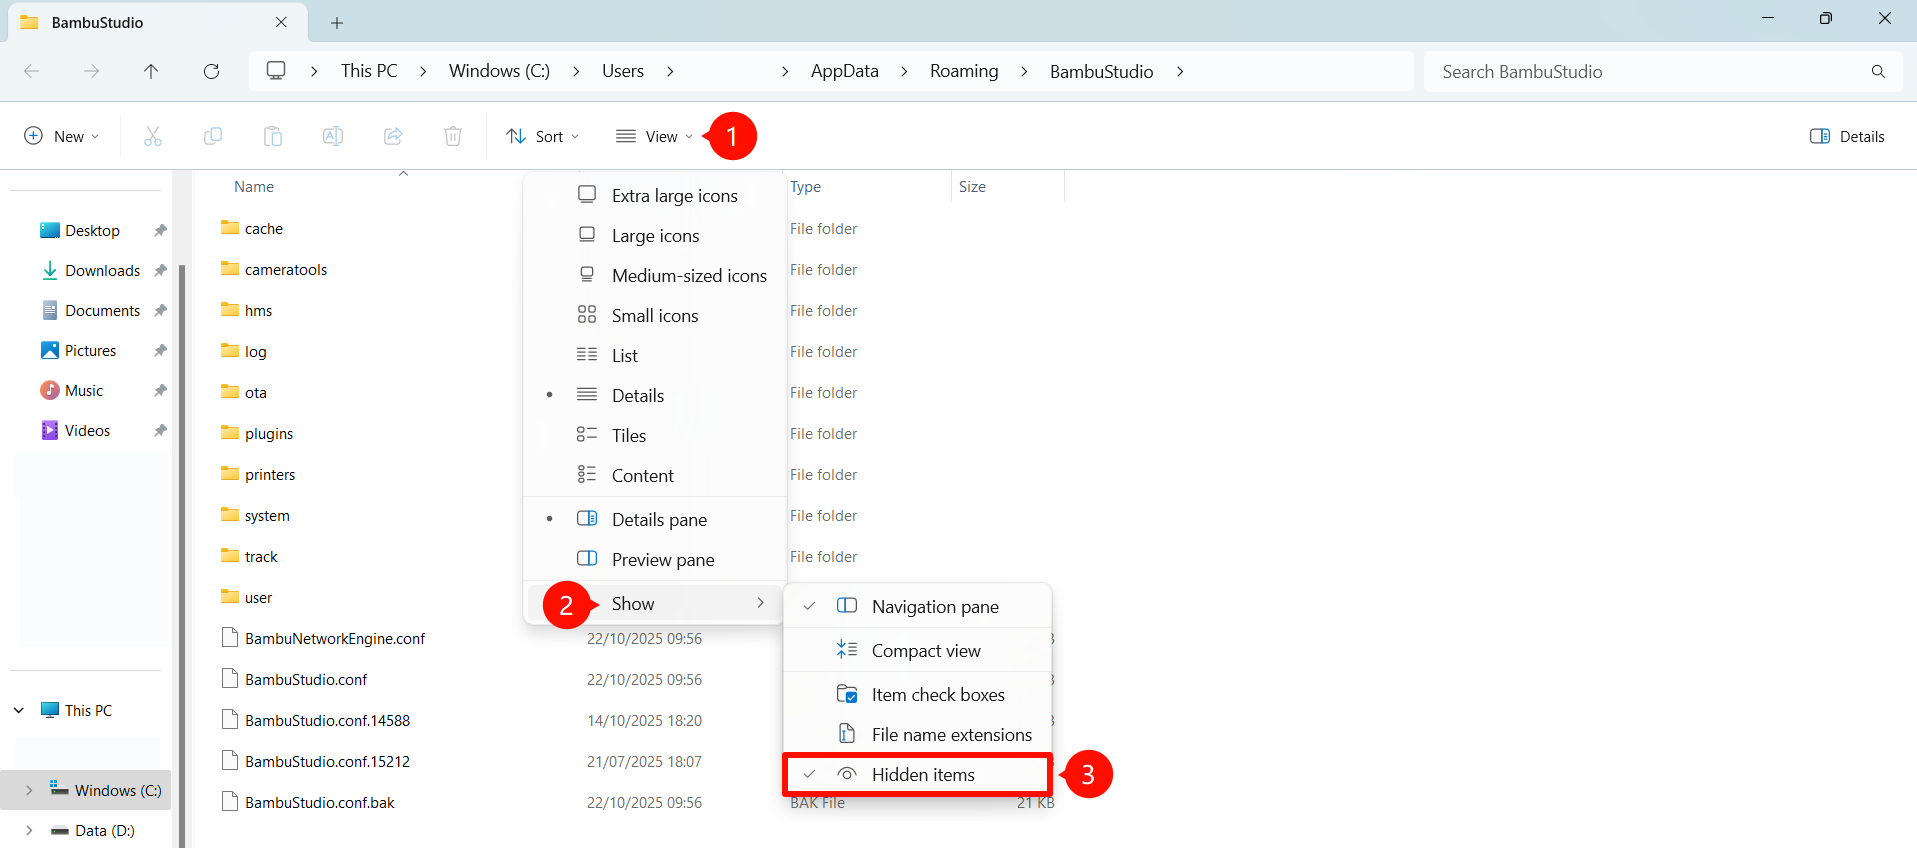Screen dimensions: 1917x848
Task: Expand the Show submenu
Action: click(x=654, y=603)
